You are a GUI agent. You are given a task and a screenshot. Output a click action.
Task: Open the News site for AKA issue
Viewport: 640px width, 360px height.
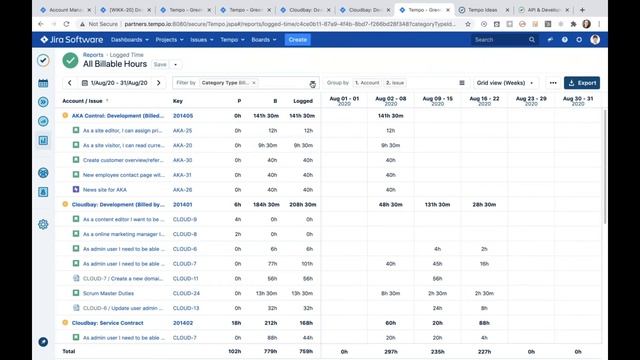point(105,190)
